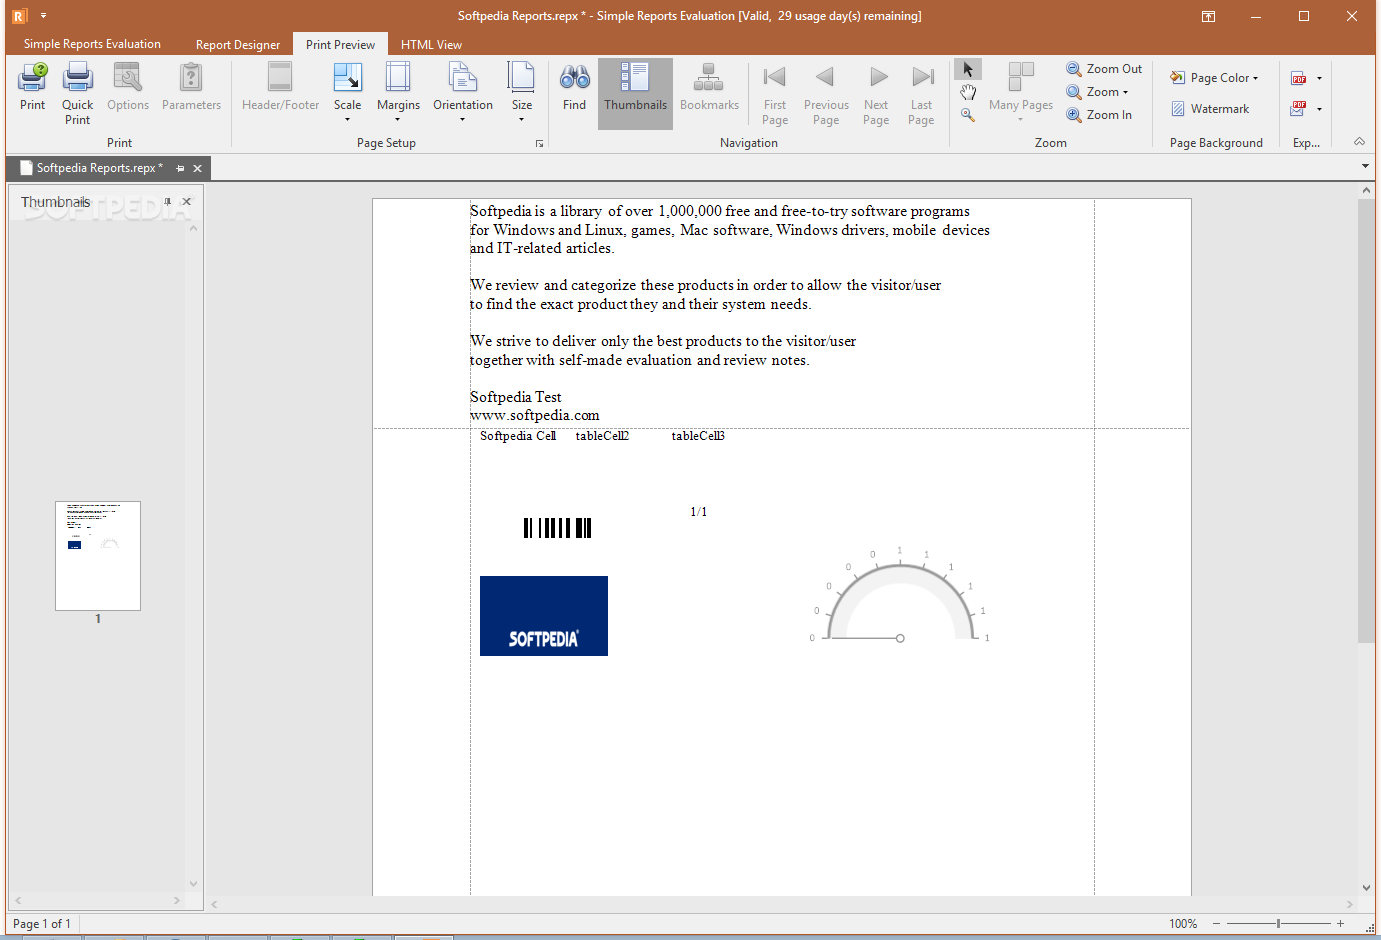The image size is (1381, 940).
Task: Click the 100% zoom value in status bar
Action: point(1183,923)
